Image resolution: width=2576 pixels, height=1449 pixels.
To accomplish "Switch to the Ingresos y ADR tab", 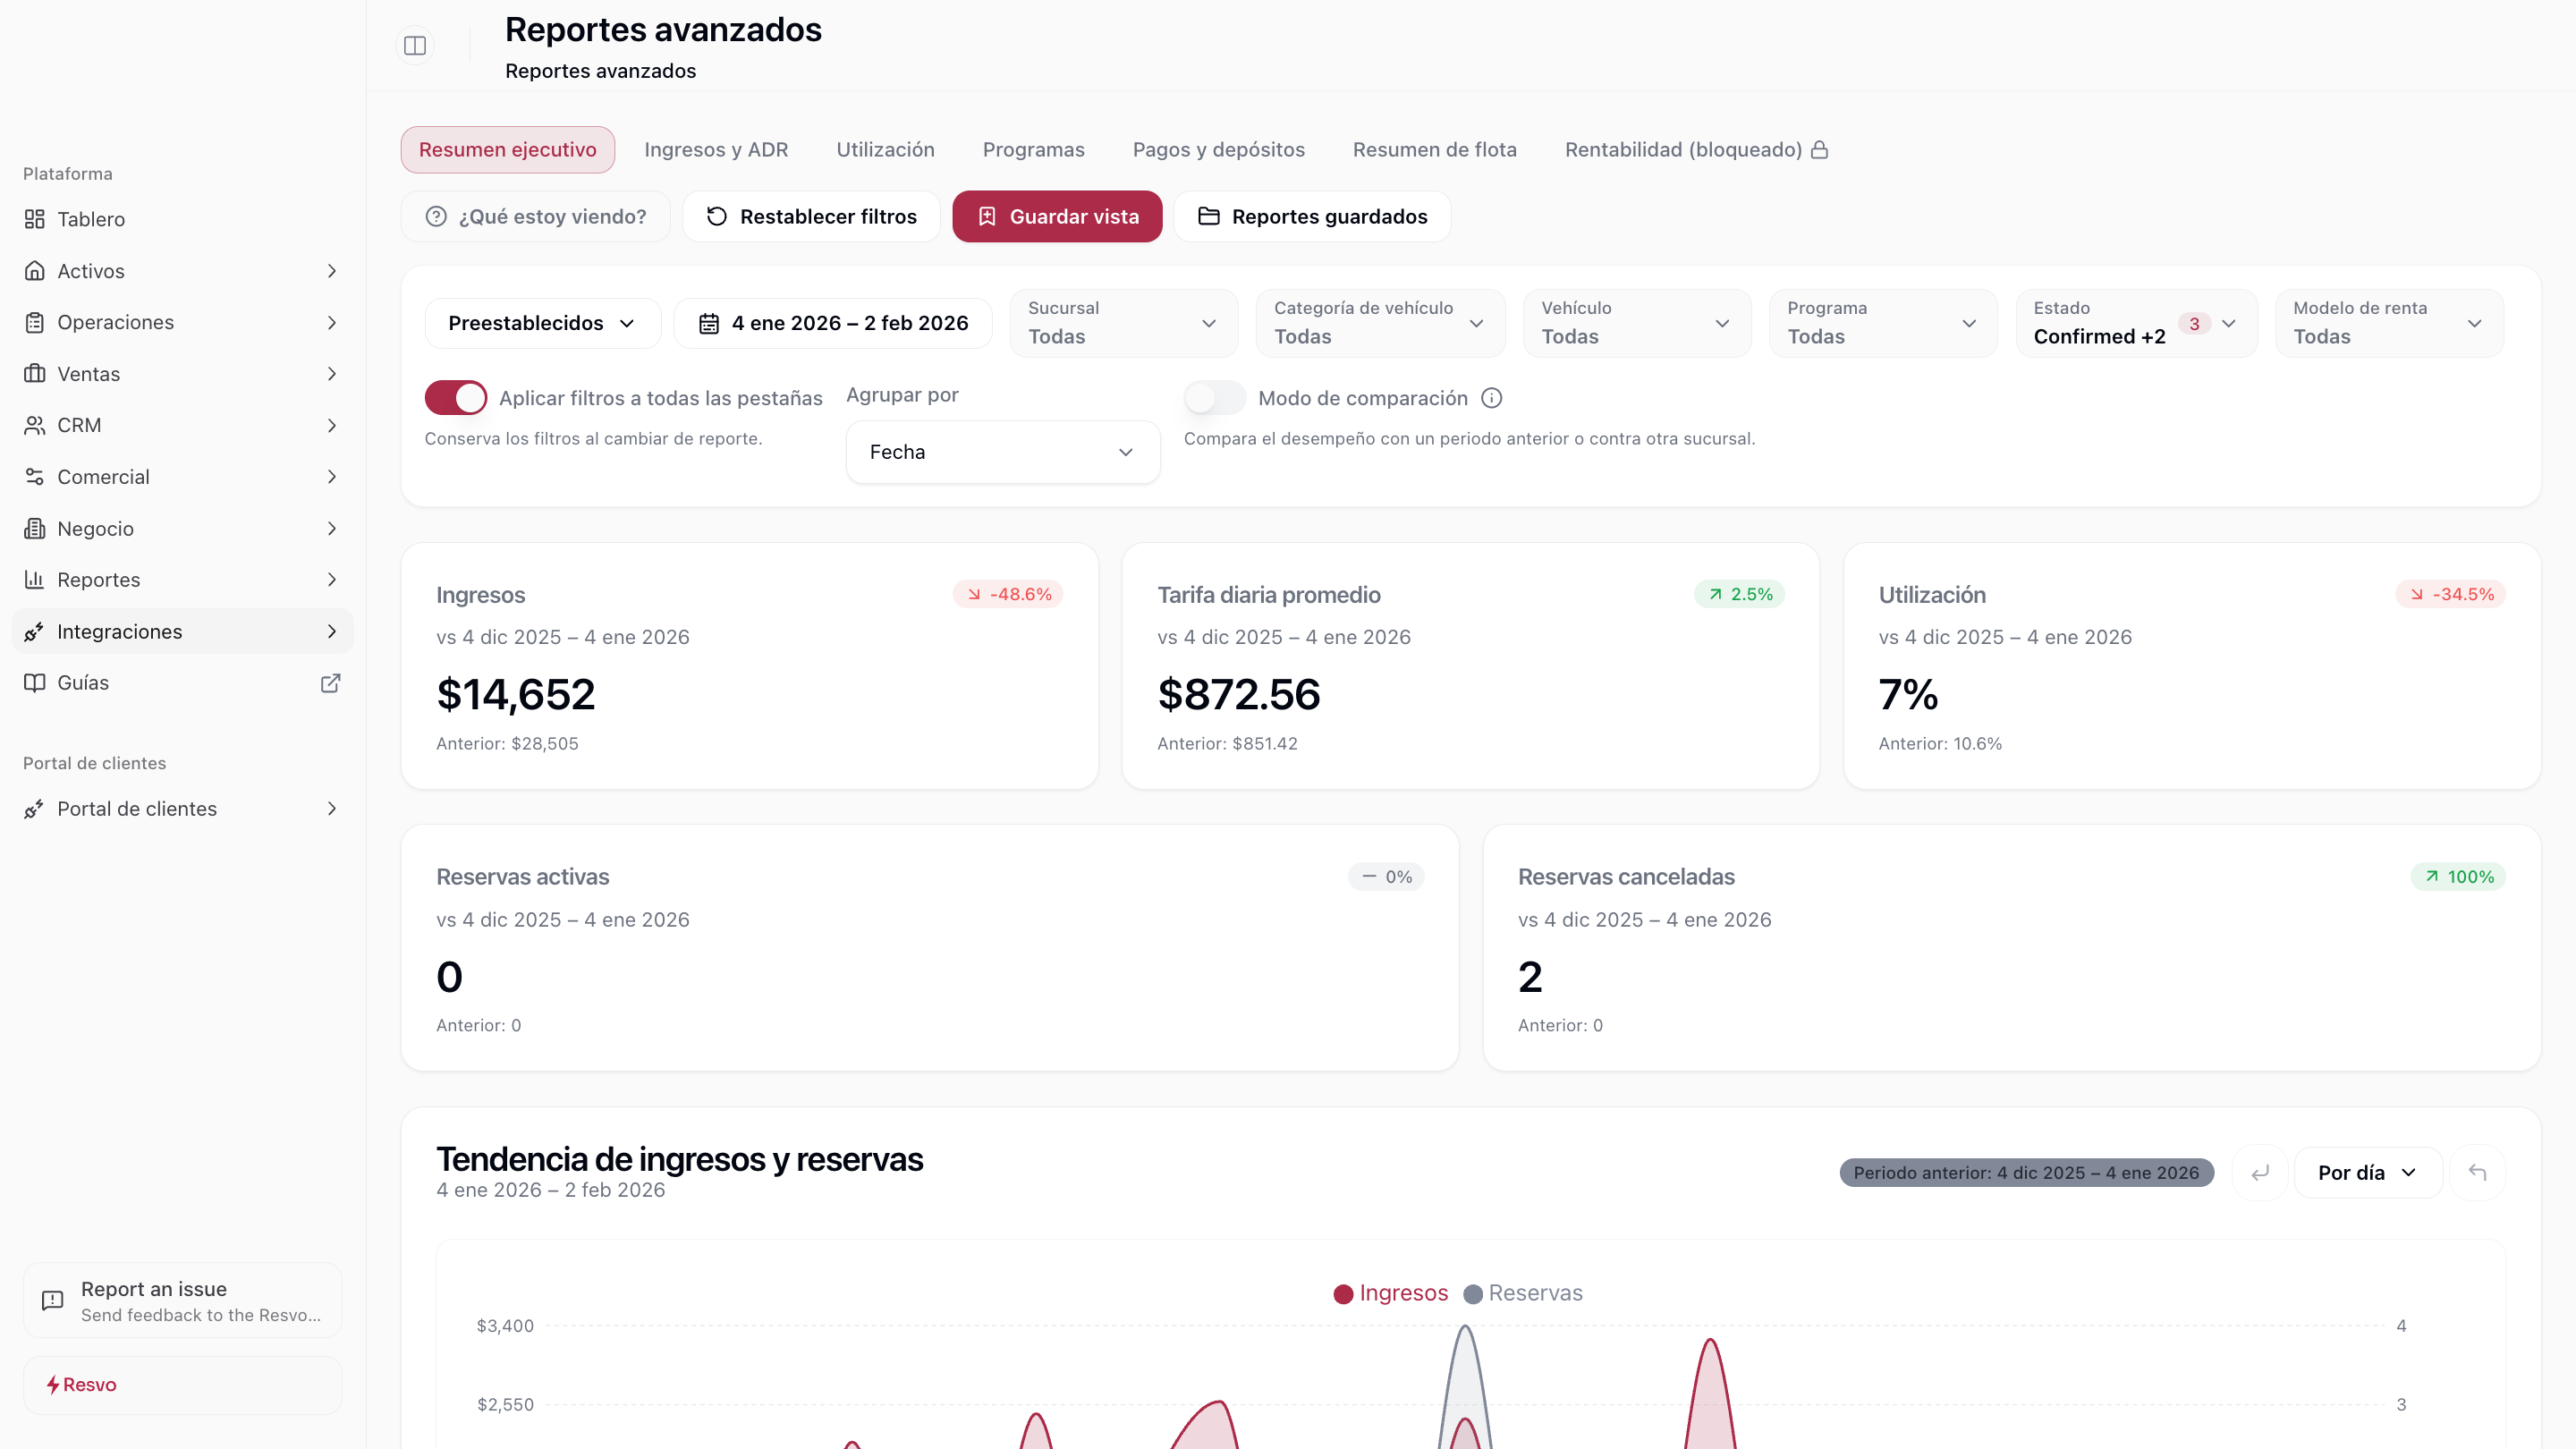I will (x=716, y=150).
